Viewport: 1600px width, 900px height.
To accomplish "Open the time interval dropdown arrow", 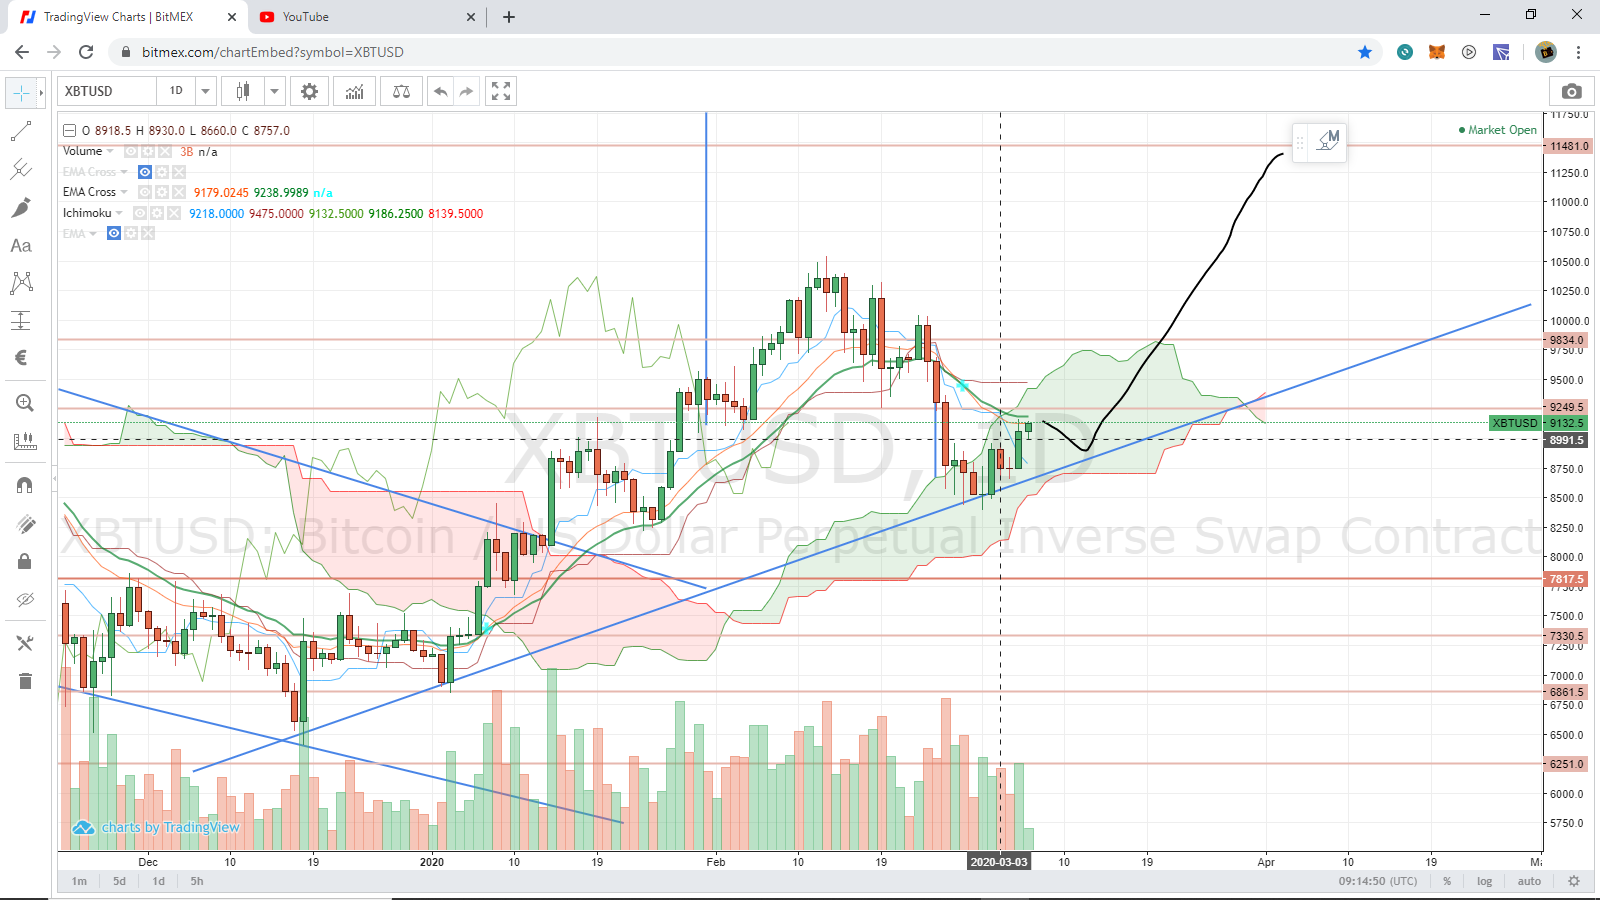I will pos(205,91).
